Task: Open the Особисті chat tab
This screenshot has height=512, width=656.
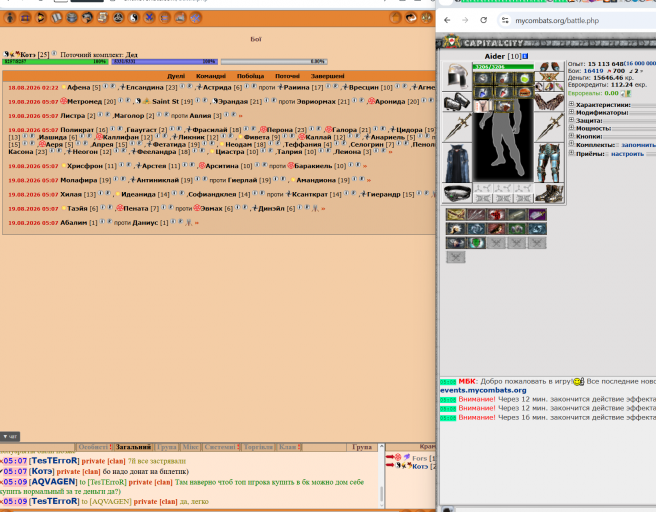Action: 95,447
